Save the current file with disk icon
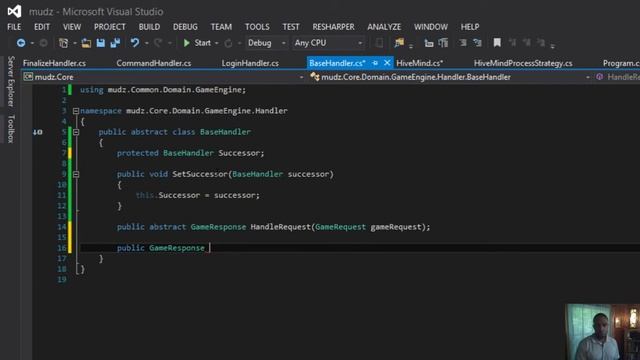Screen dimensions: 640x360 [100, 43]
